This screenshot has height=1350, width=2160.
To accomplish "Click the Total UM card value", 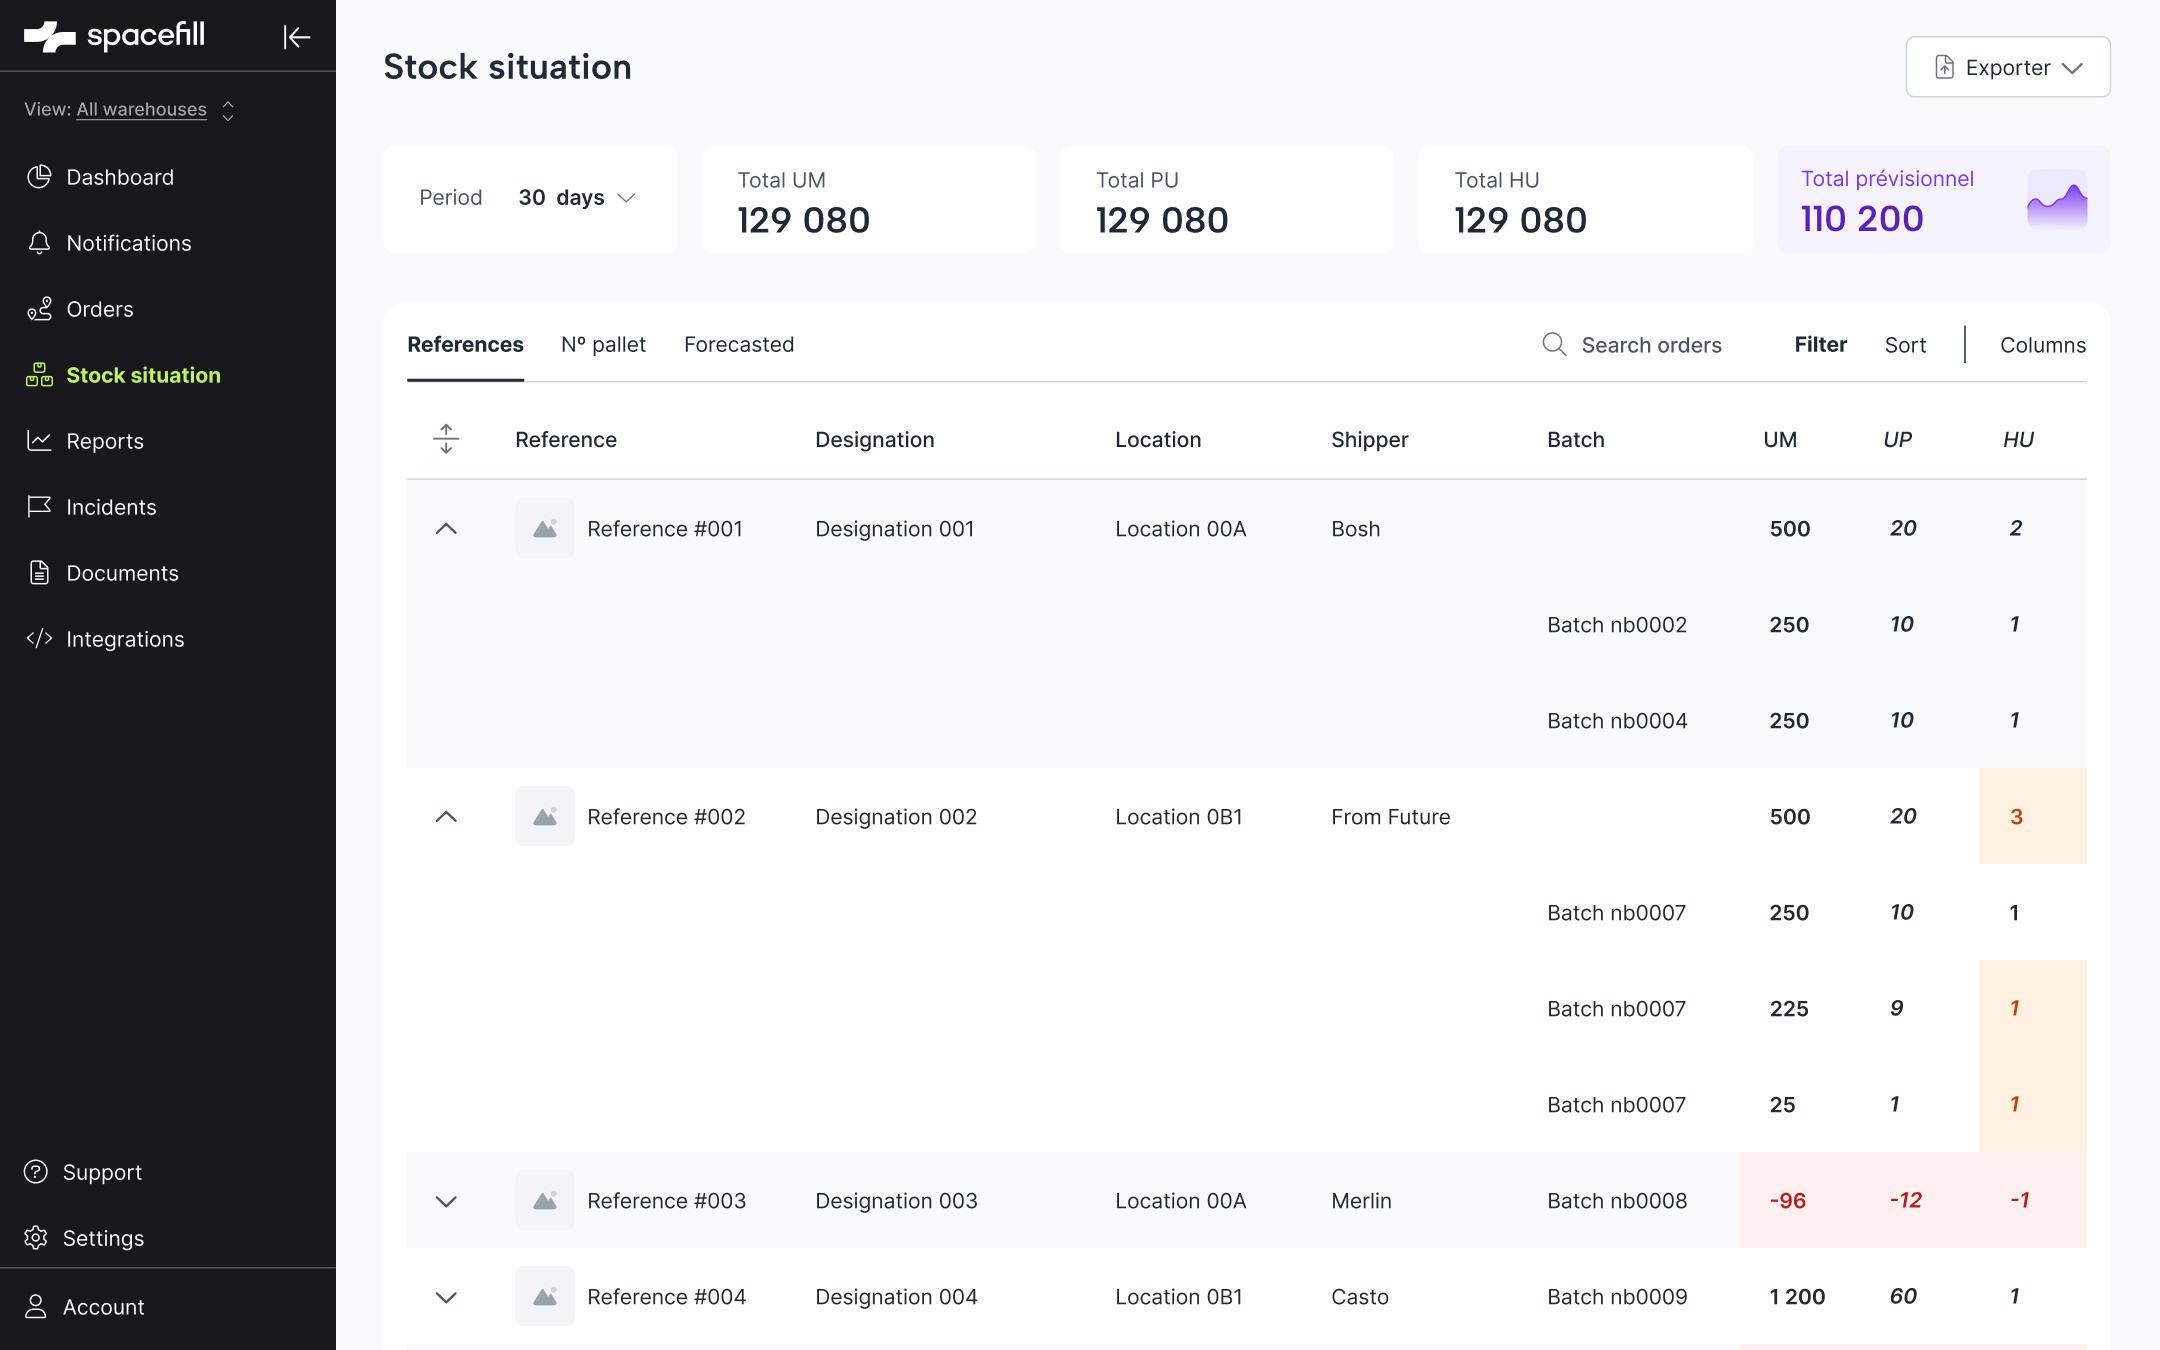I will pos(803,220).
